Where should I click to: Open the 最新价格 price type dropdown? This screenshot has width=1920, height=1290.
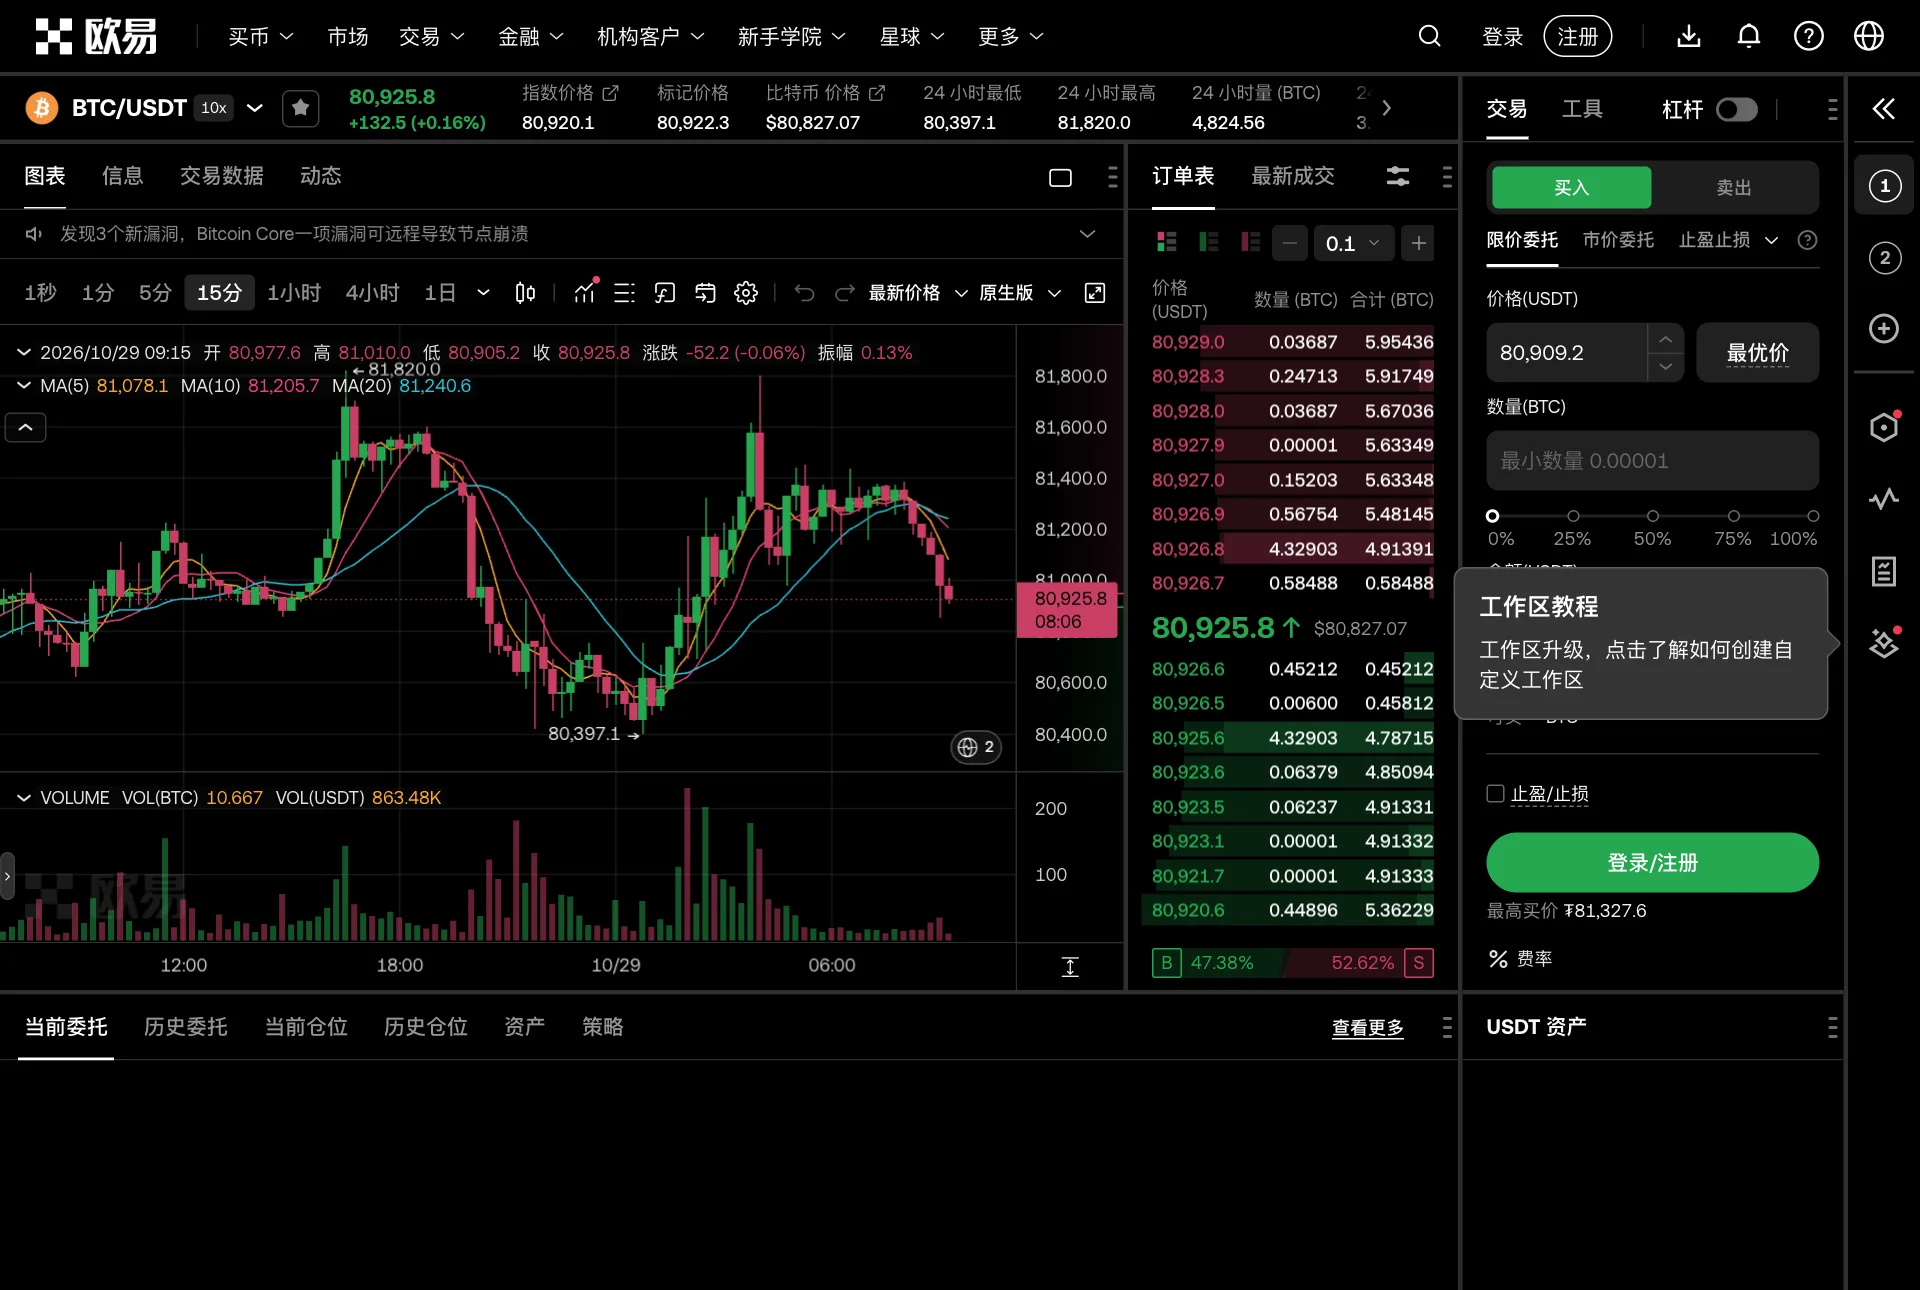(x=918, y=293)
